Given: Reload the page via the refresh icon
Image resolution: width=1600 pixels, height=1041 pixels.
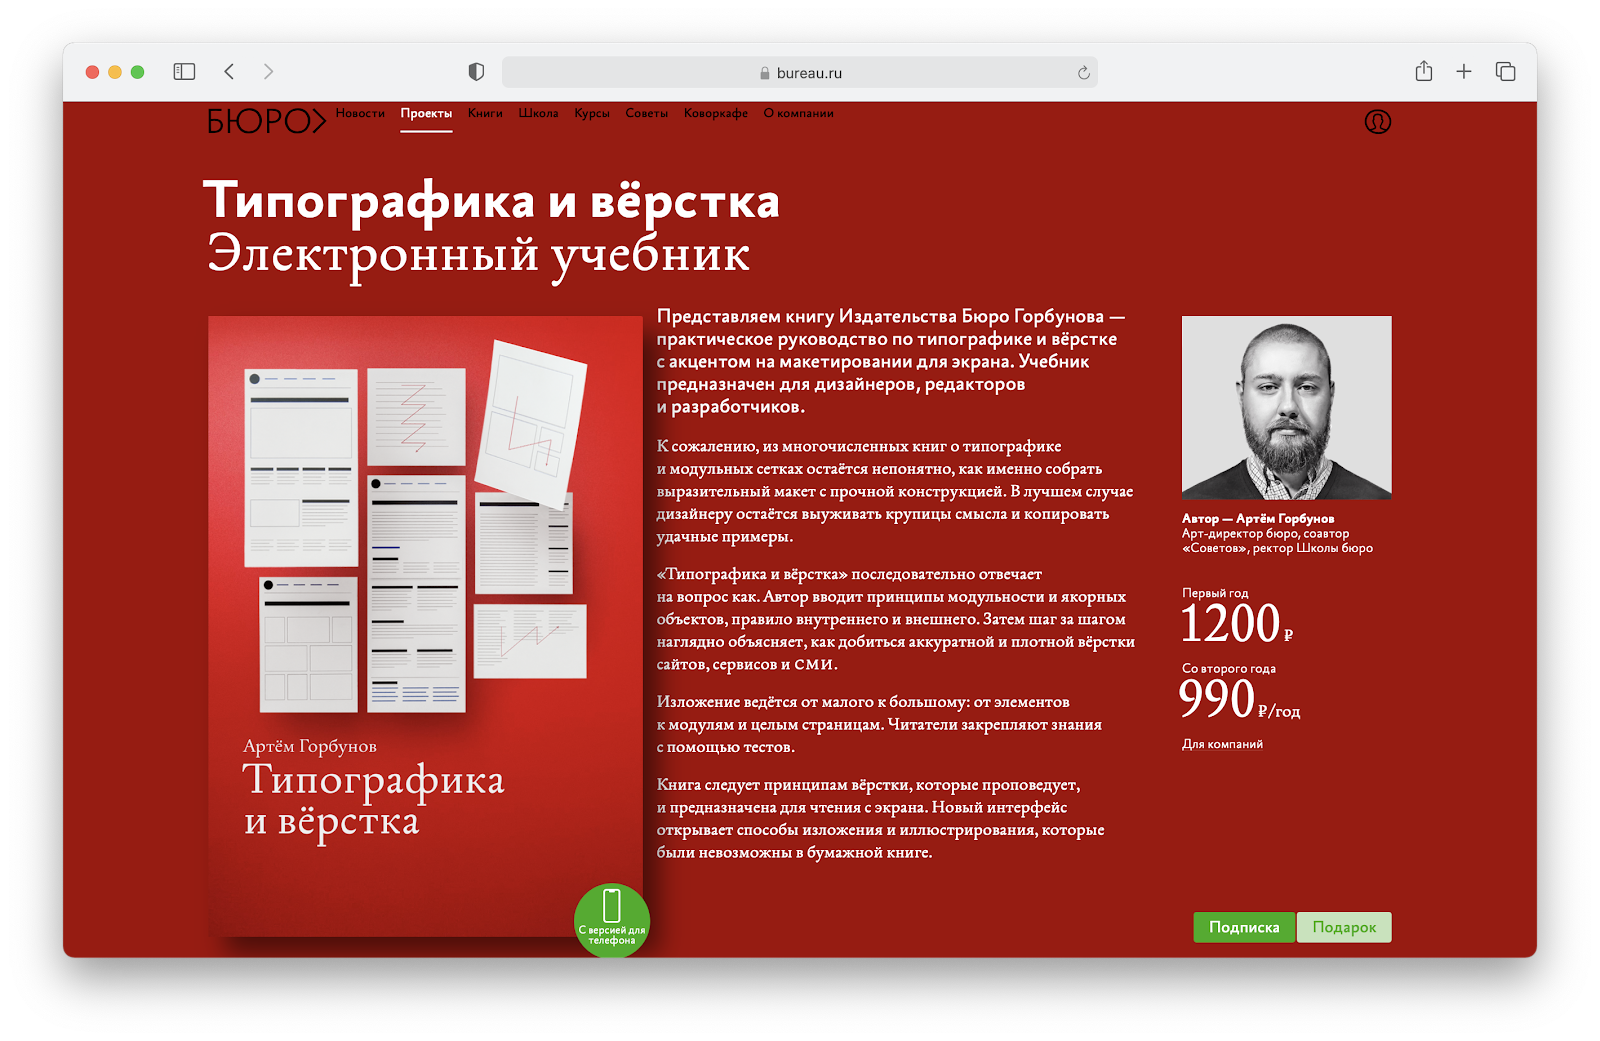Looking at the screenshot, I should coord(1083,73).
